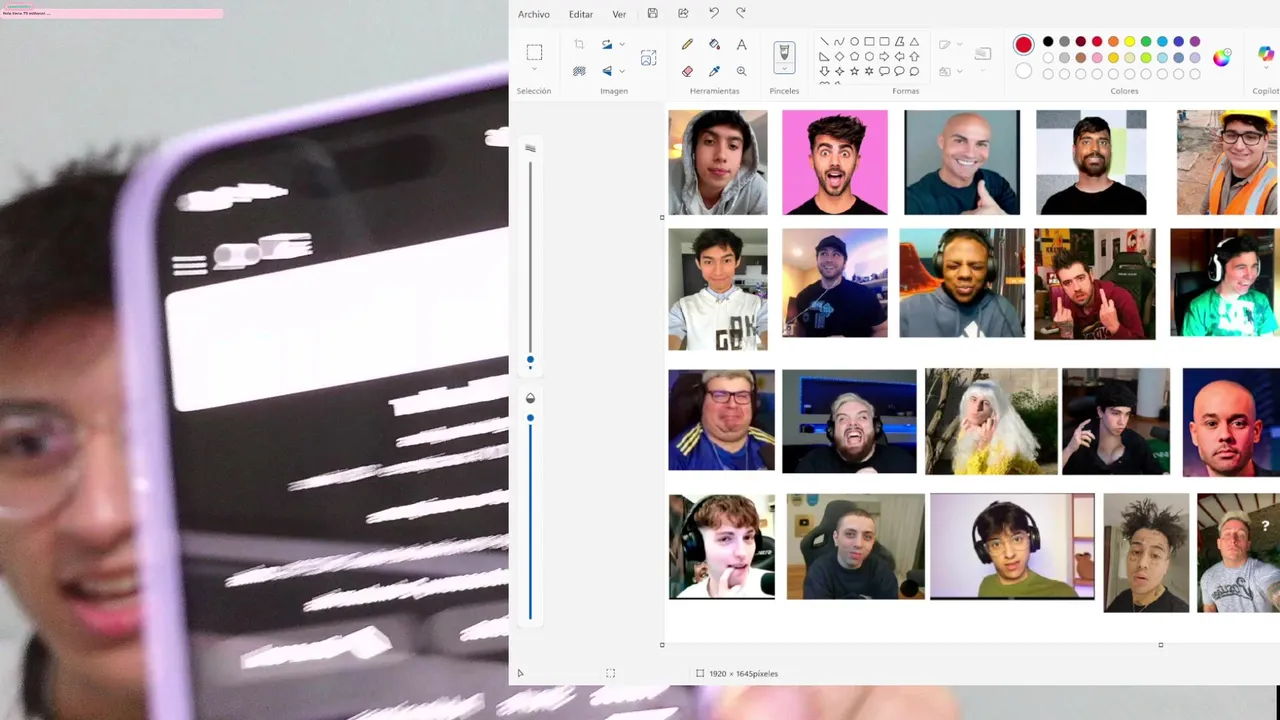Viewport: 1280px width, 720px height.
Task: Click the bald man thumbs-up photo
Action: [x=962, y=162]
